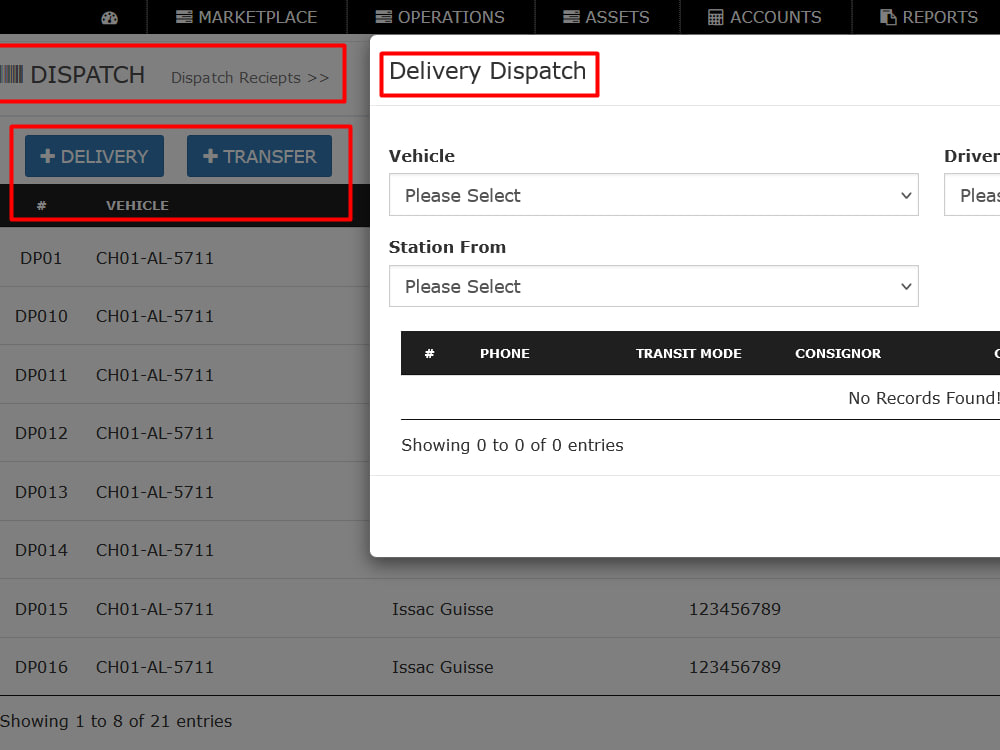
Task: Open the REPORTS menu
Action: (x=929, y=17)
